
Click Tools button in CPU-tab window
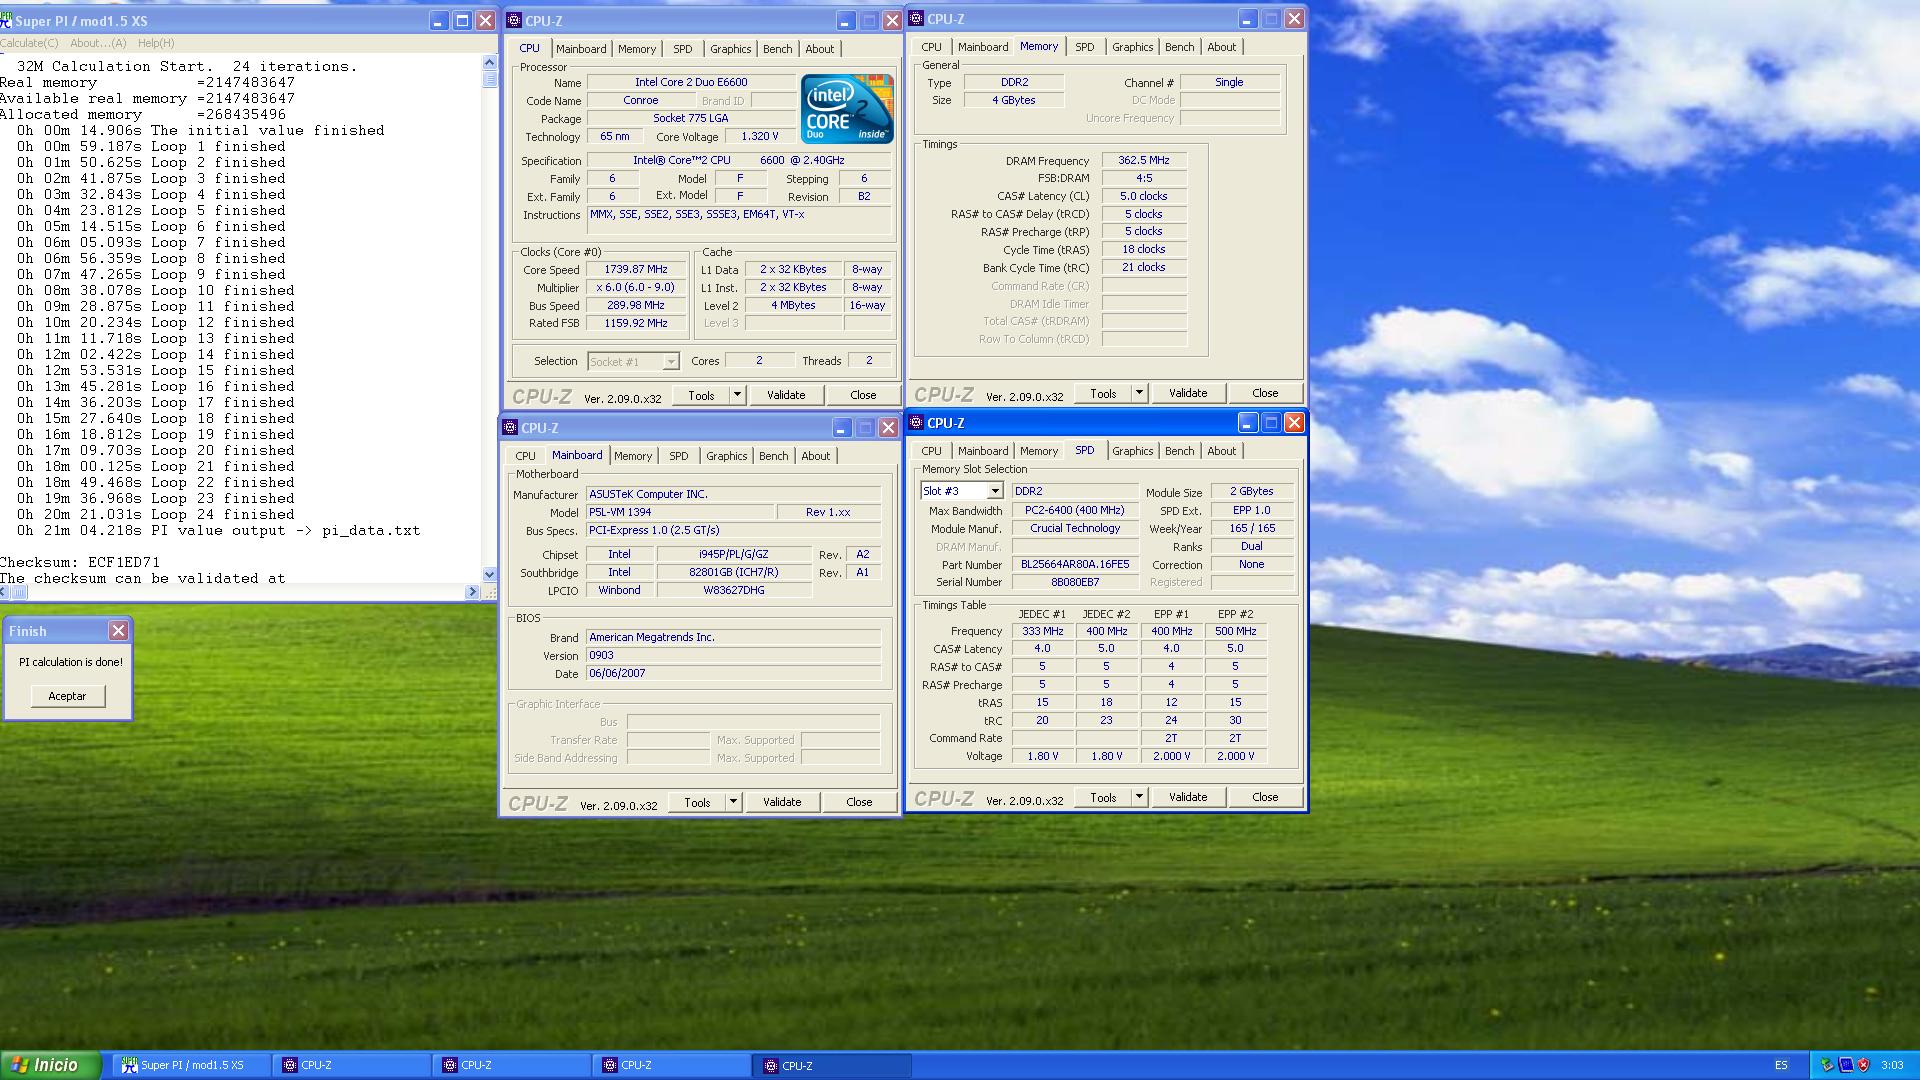click(701, 395)
